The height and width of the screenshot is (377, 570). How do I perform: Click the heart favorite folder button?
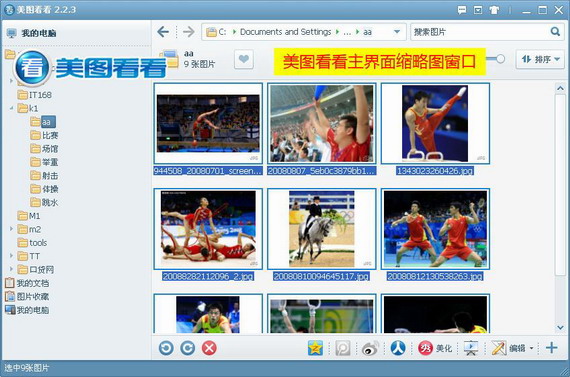coord(244,59)
